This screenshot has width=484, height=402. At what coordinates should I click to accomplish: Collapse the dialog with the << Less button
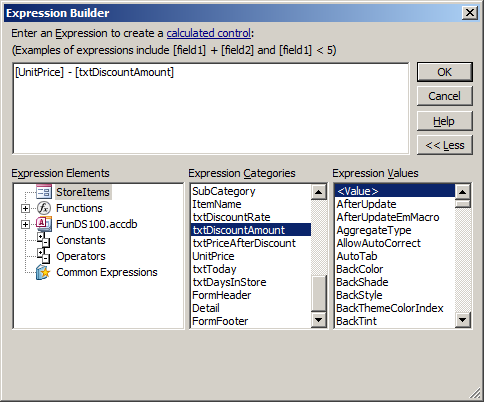(x=445, y=145)
